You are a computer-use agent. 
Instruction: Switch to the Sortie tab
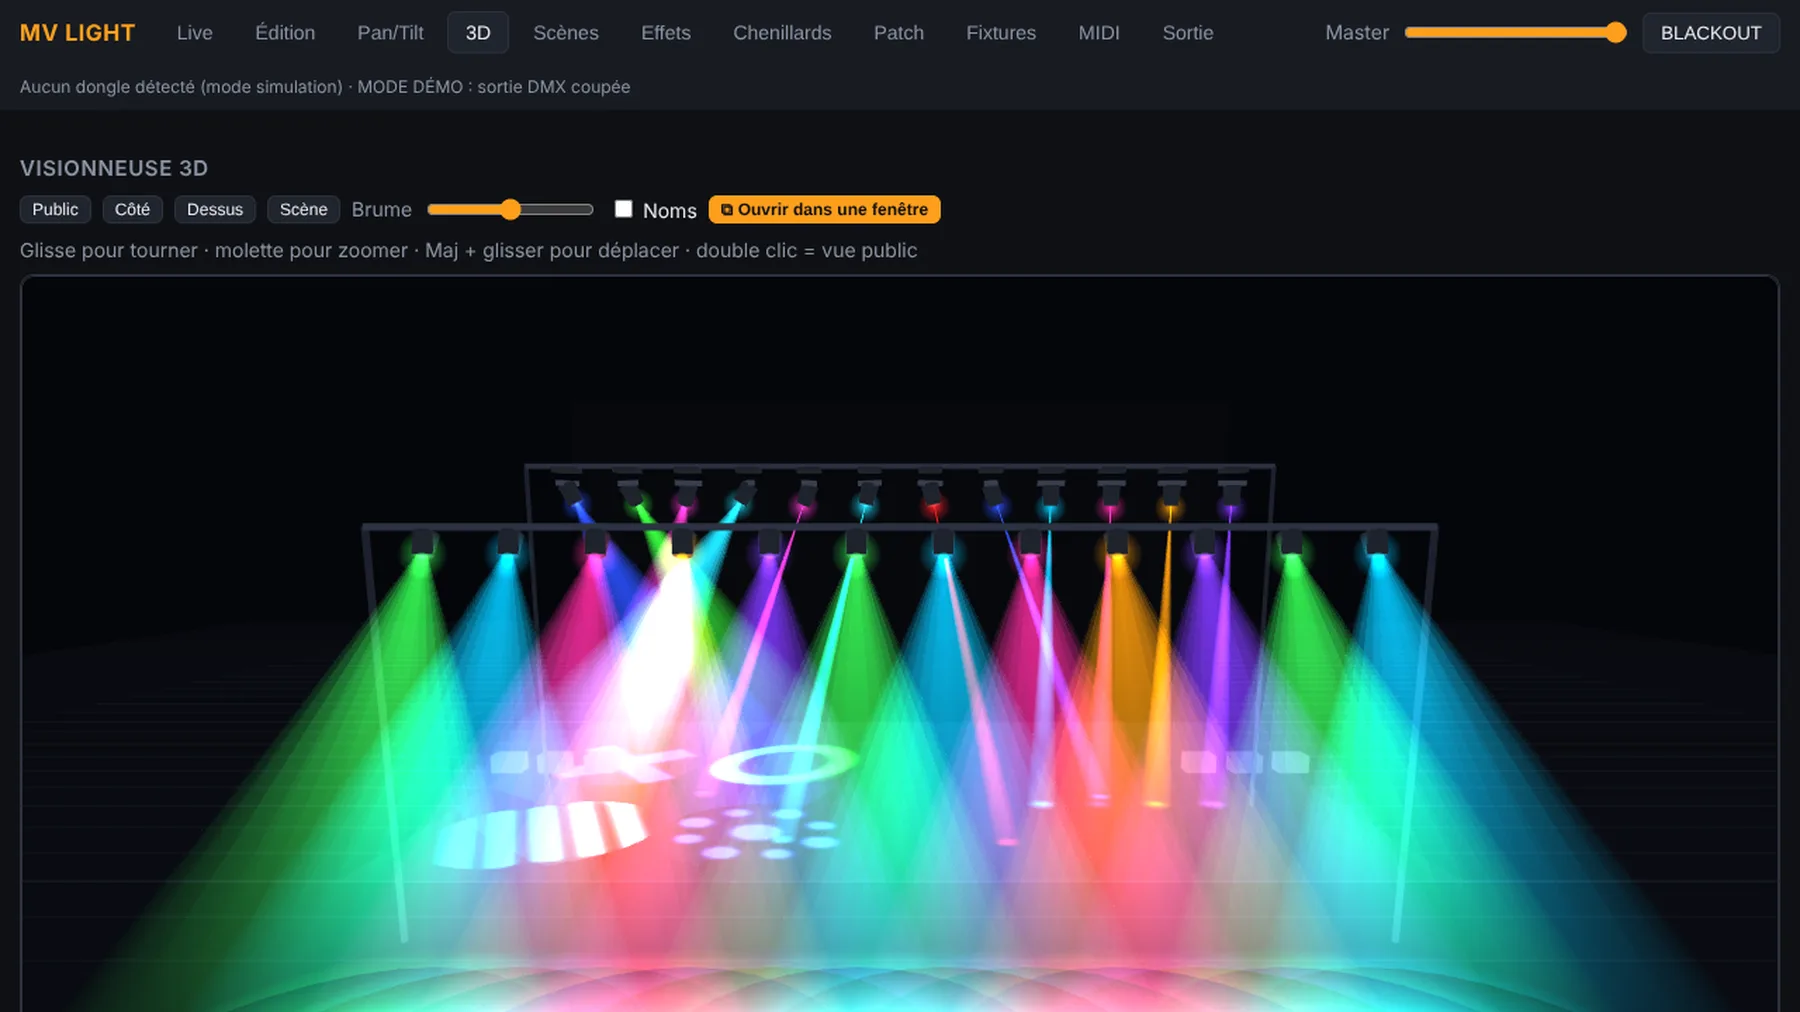[1188, 33]
